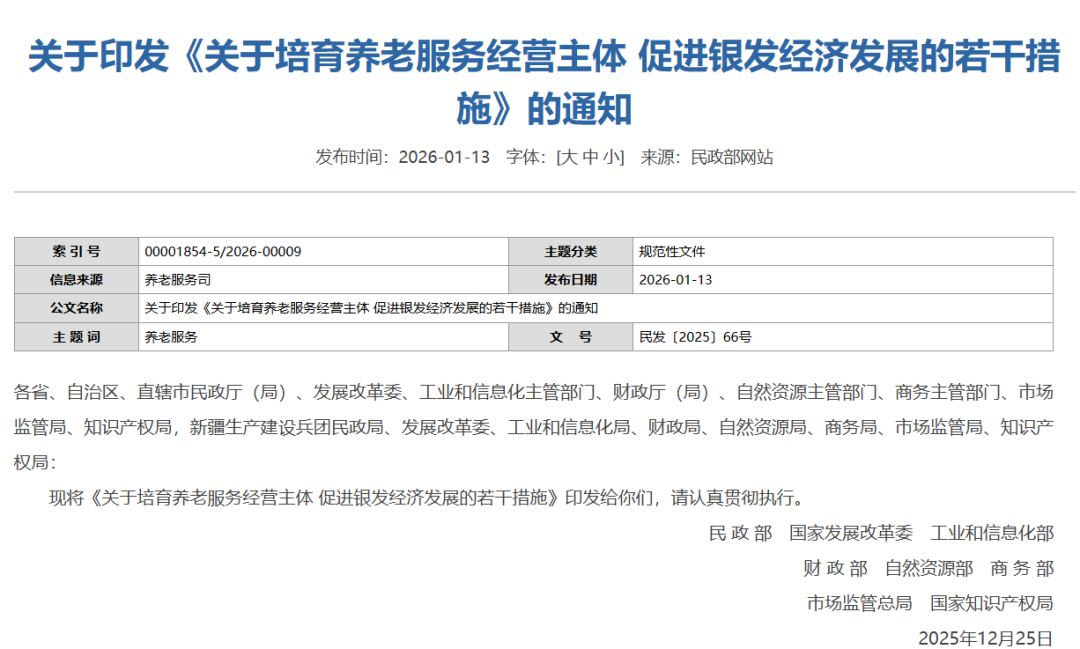The width and height of the screenshot is (1080, 649).
Task: Click 养老服务司 in the info source row
Action: point(178,280)
